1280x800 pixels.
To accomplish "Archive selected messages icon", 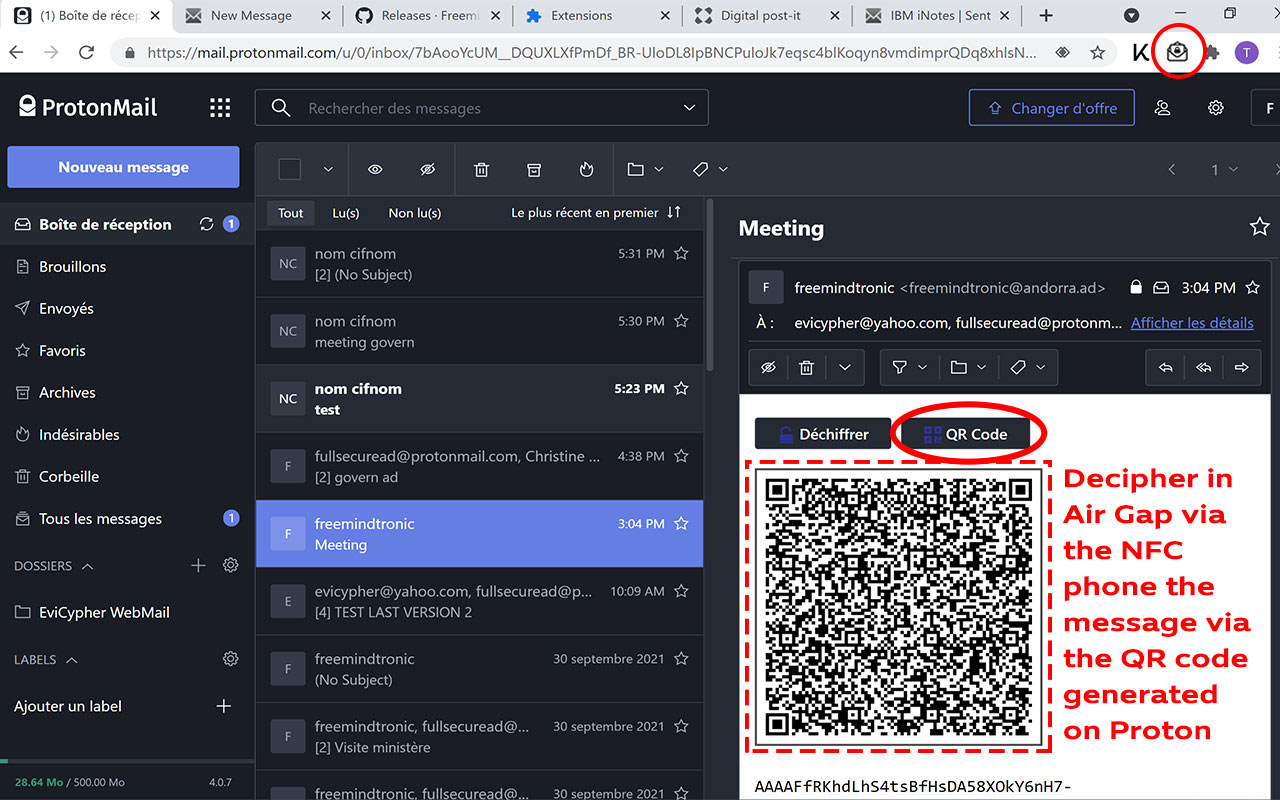I will click(x=534, y=170).
